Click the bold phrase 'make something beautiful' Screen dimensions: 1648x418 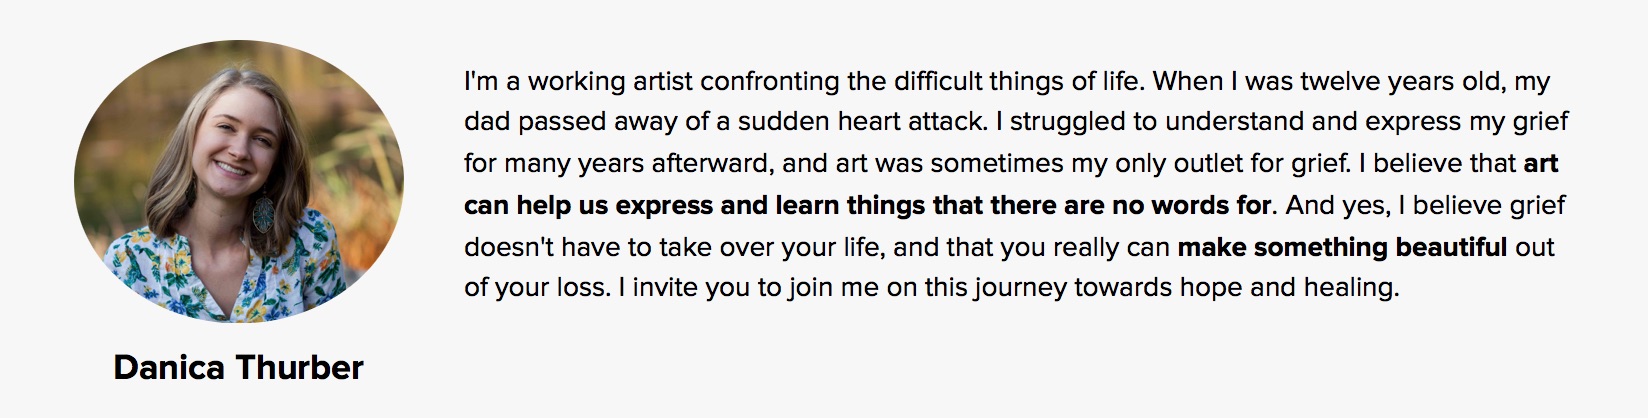coord(1342,247)
